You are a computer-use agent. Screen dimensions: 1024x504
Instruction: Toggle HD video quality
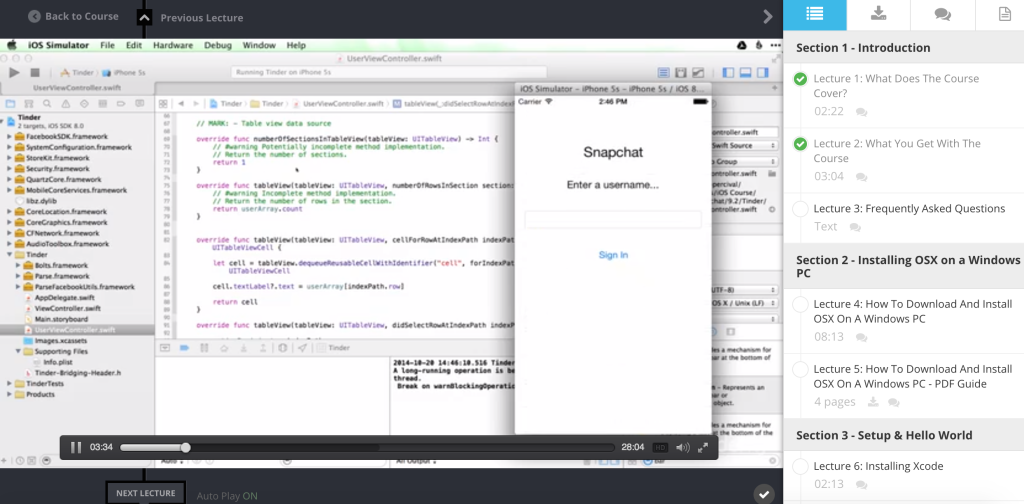pyautogui.click(x=660, y=448)
